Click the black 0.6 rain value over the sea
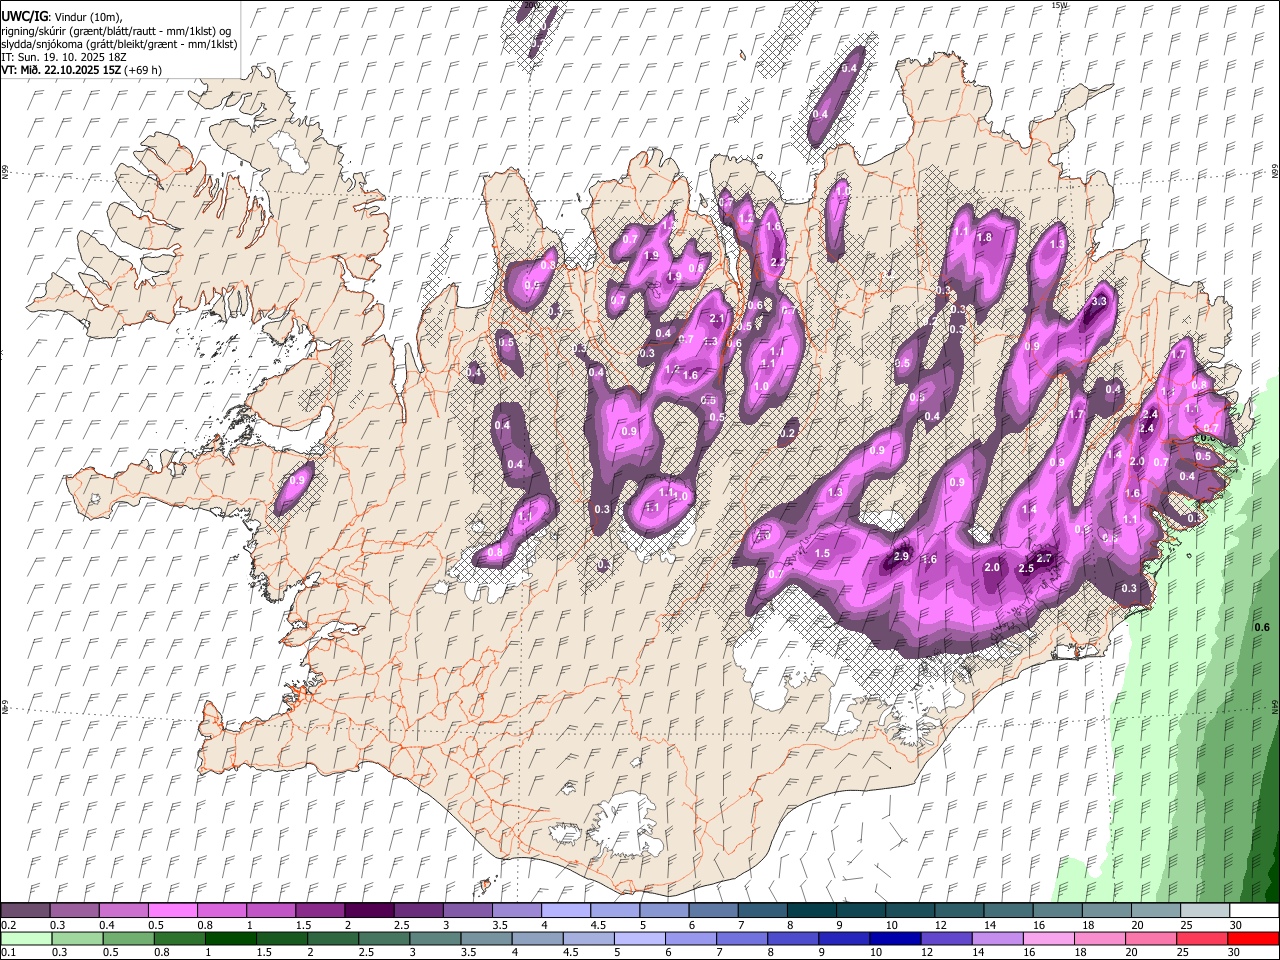1280x960 pixels. (1262, 627)
